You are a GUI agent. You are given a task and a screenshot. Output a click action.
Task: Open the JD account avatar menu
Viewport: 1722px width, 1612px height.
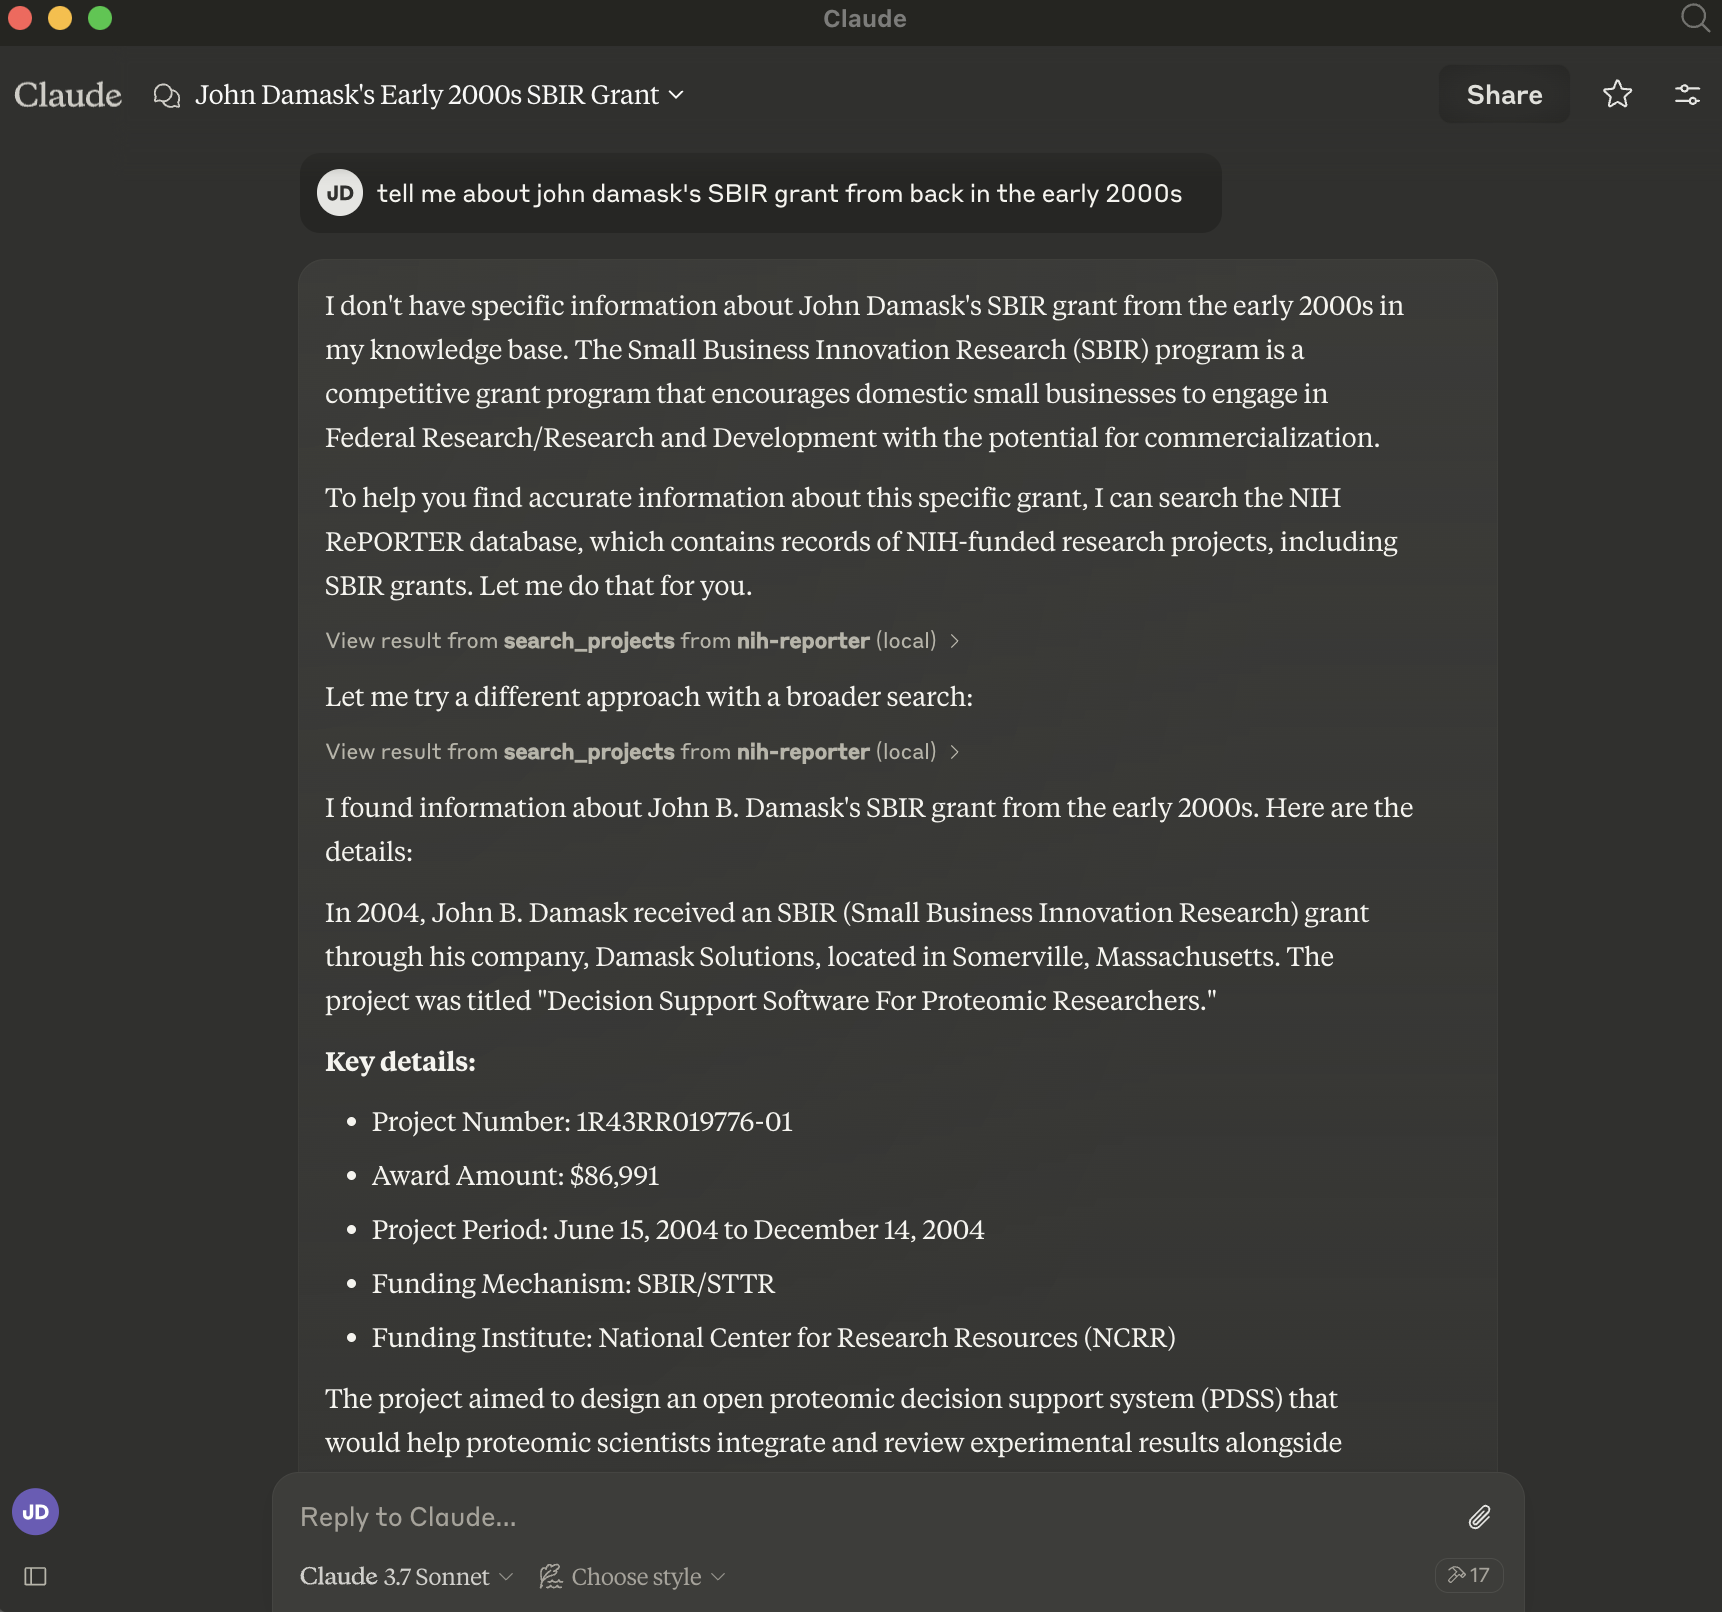[36, 1511]
